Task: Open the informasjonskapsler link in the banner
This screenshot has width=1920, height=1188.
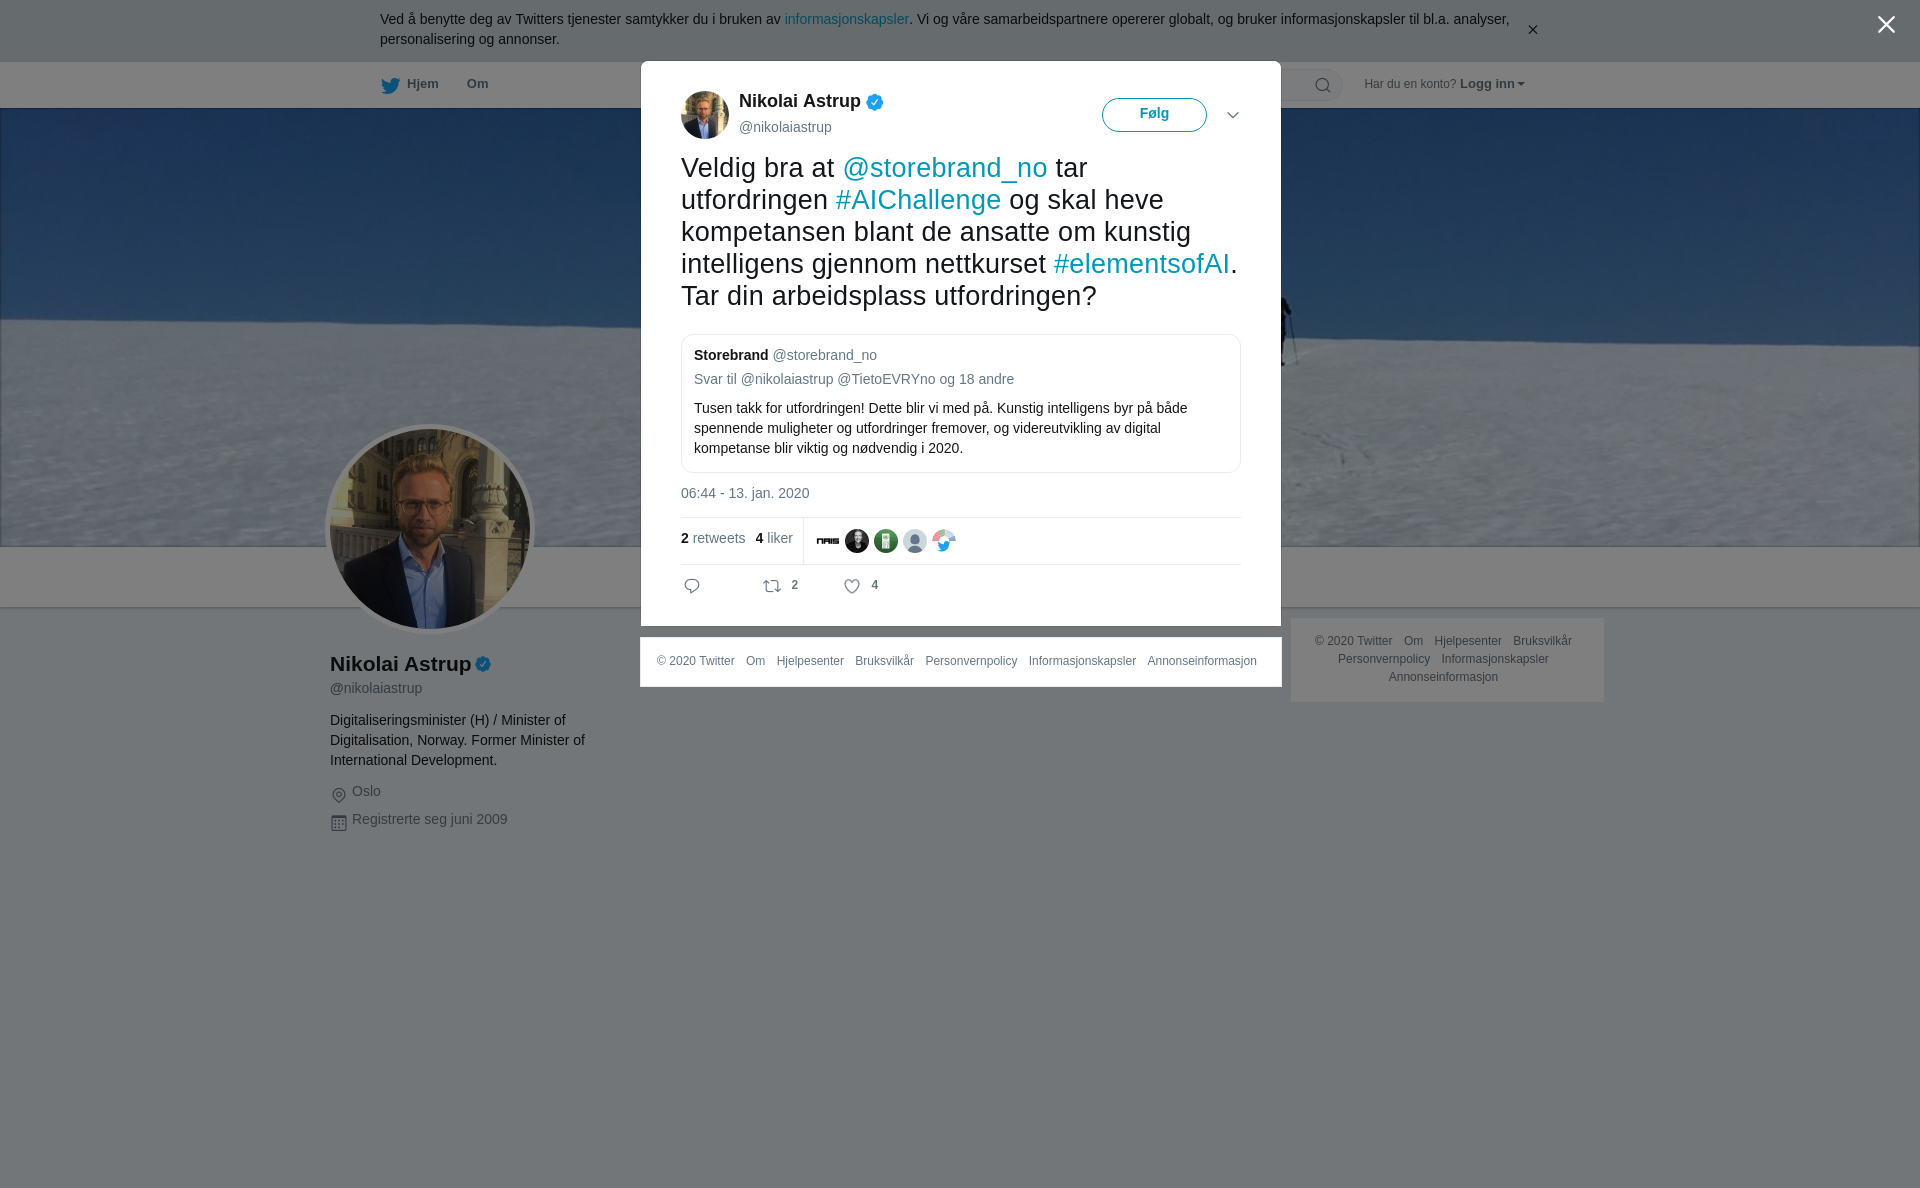Action: click(x=846, y=19)
